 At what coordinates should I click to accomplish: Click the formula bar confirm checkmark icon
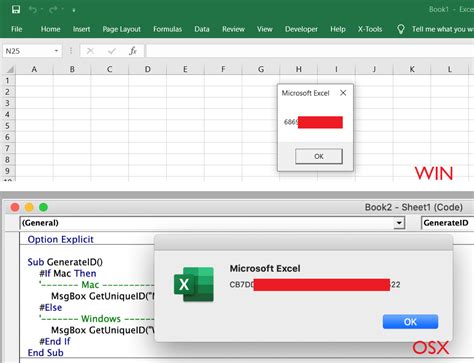pyautogui.click(x=112, y=51)
